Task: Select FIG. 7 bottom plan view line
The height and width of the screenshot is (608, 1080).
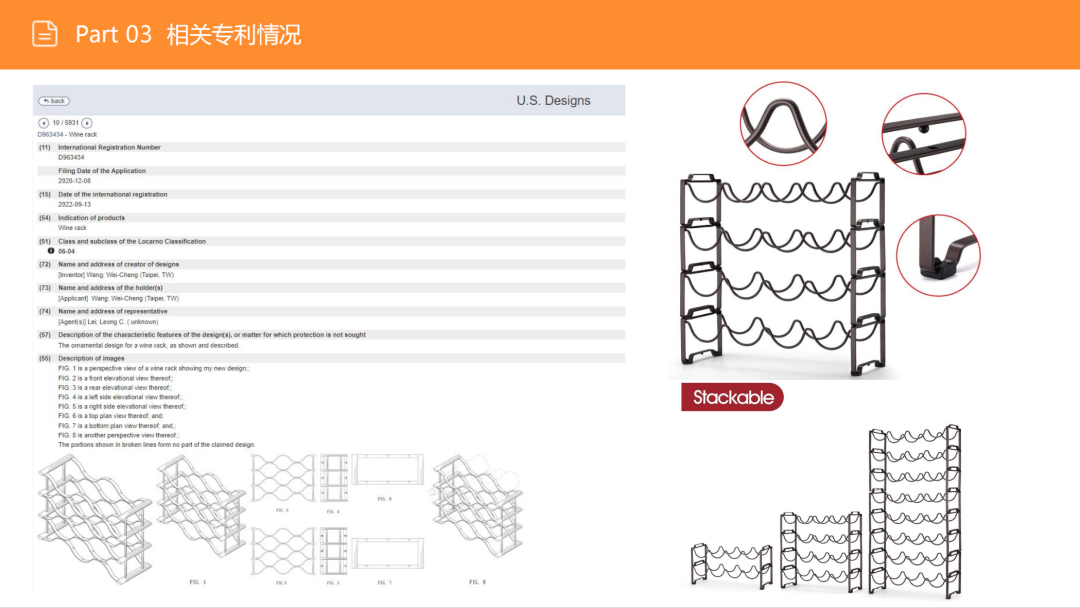Action: 116,426
